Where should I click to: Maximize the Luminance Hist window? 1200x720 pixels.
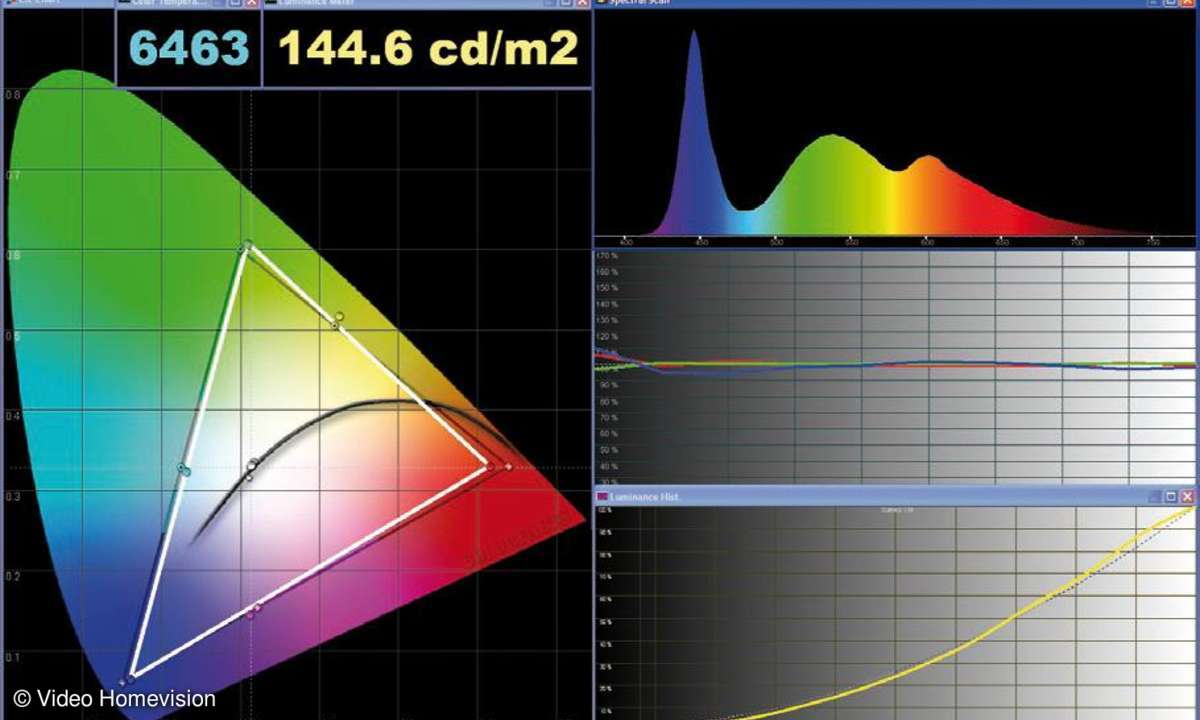1170,496
